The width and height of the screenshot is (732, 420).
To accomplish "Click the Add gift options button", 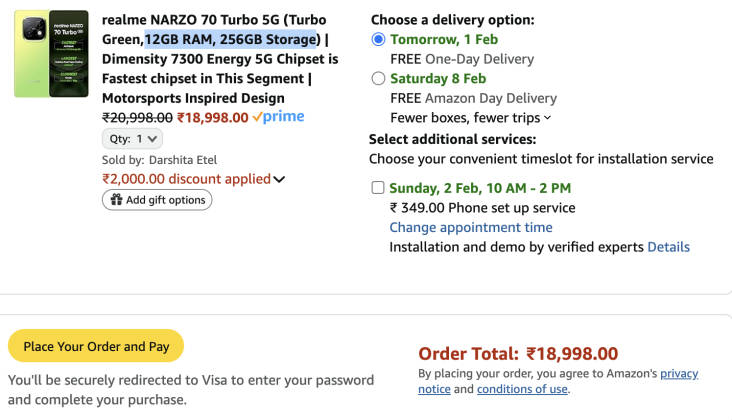I will click(157, 200).
